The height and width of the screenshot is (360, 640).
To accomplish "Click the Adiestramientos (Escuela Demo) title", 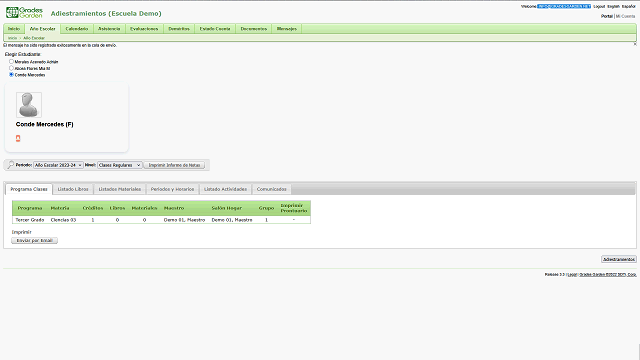I will click(106, 13).
